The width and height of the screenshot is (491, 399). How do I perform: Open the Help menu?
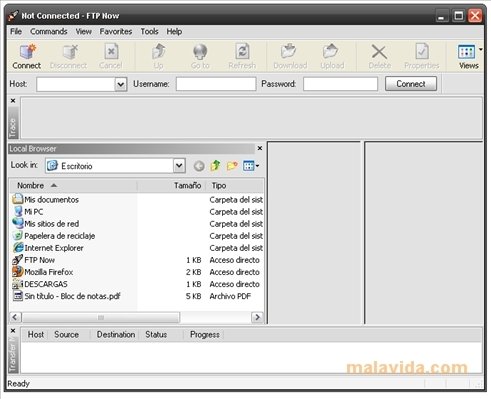[x=174, y=32]
